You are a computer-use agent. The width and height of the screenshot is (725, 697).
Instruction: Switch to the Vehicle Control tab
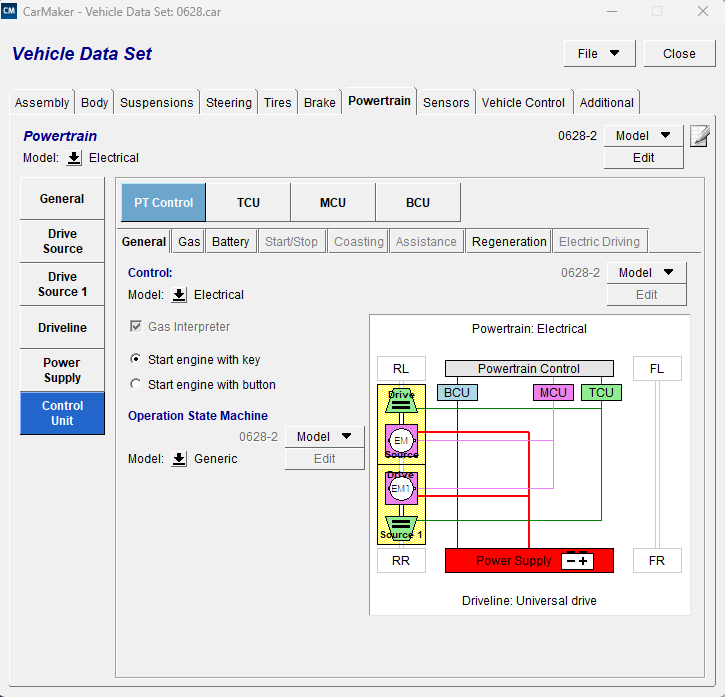523,102
